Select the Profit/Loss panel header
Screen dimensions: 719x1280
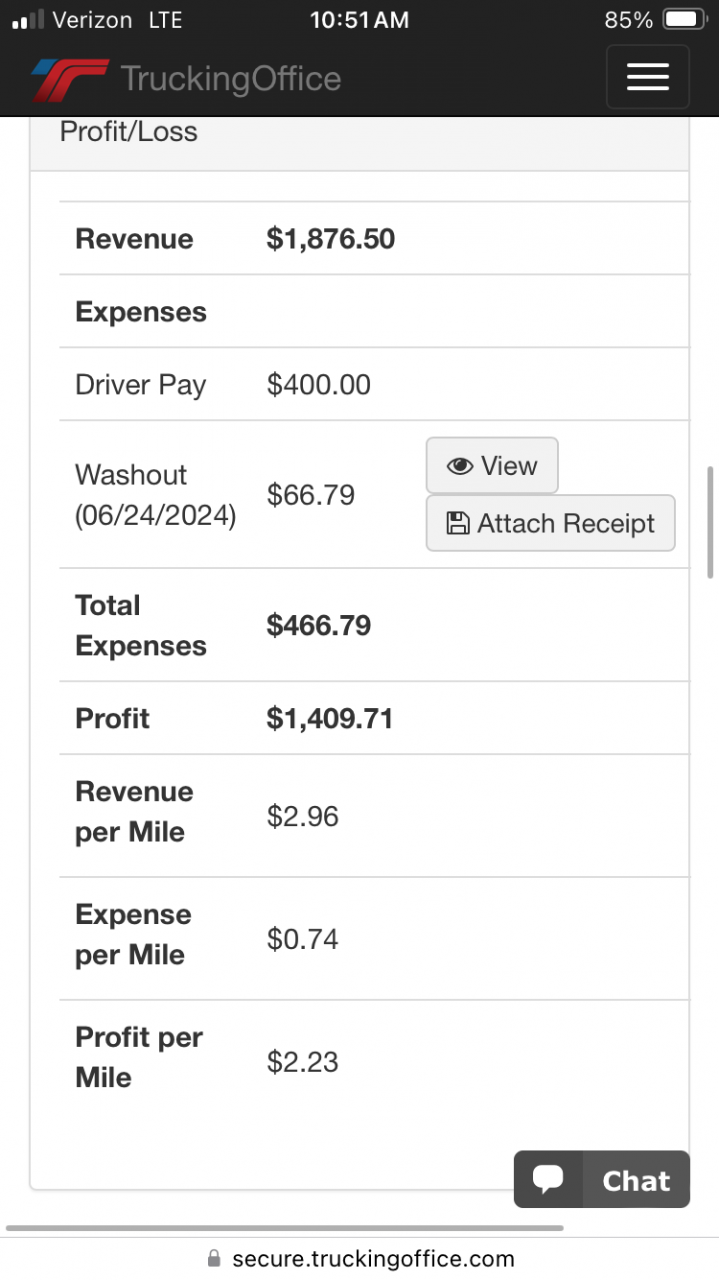128,132
